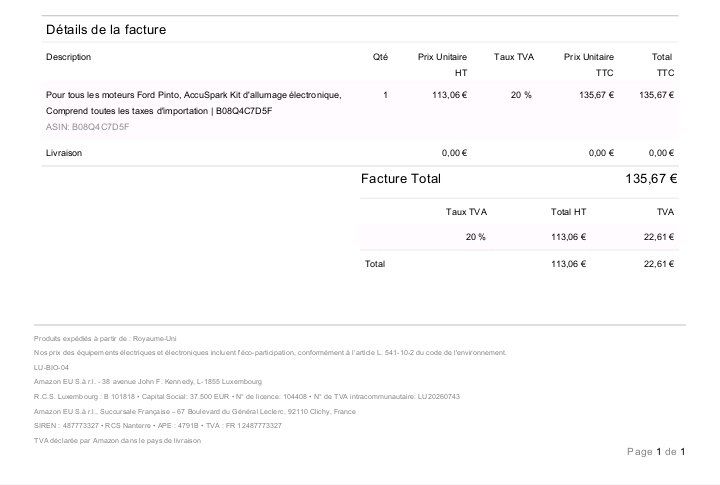Select the 20 % tax rate in item row

click(x=521, y=95)
